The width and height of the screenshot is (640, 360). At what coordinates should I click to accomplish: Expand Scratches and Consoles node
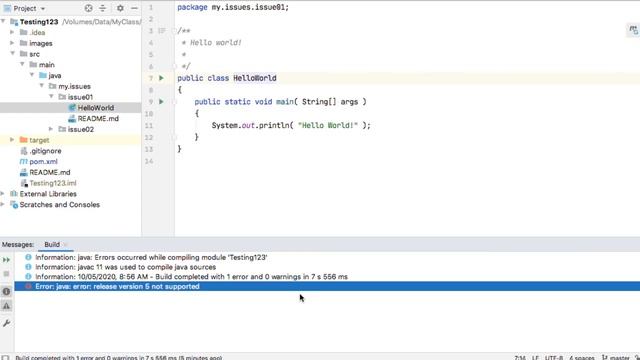pos(3,204)
